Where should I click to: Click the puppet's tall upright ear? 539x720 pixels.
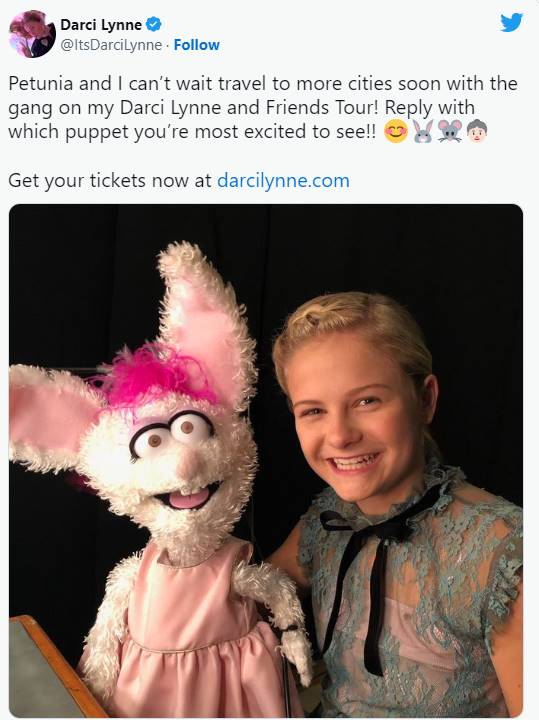point(207,317)
